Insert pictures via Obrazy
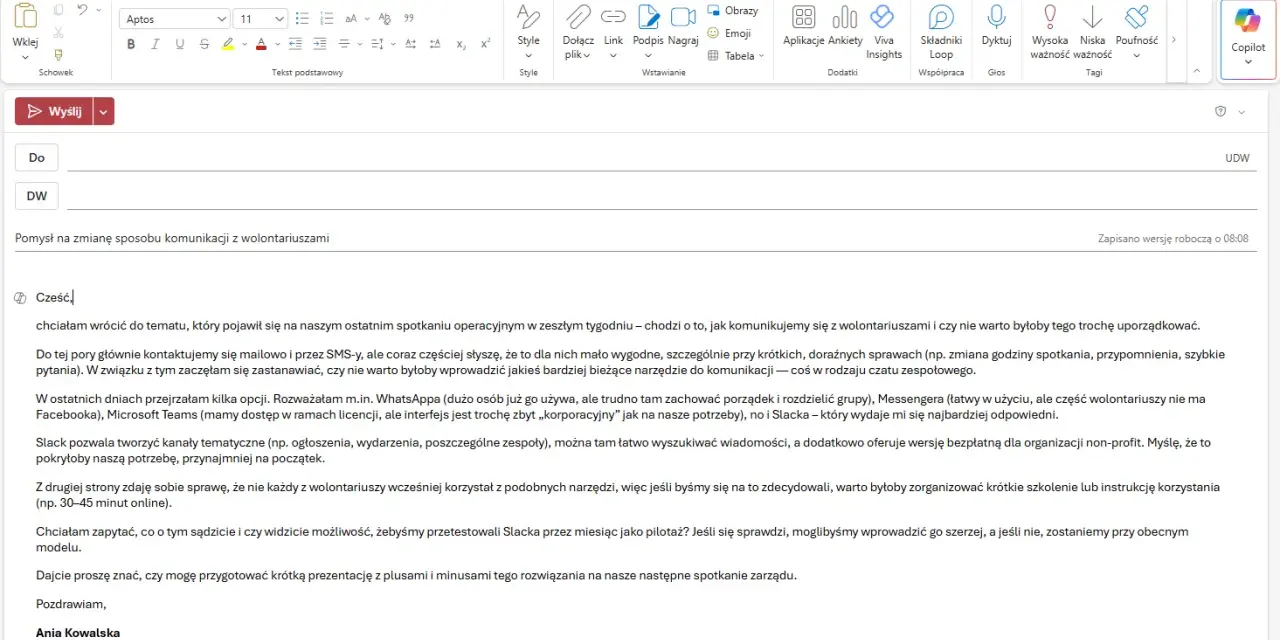The image size is (1280, 640). pos(733,10)
